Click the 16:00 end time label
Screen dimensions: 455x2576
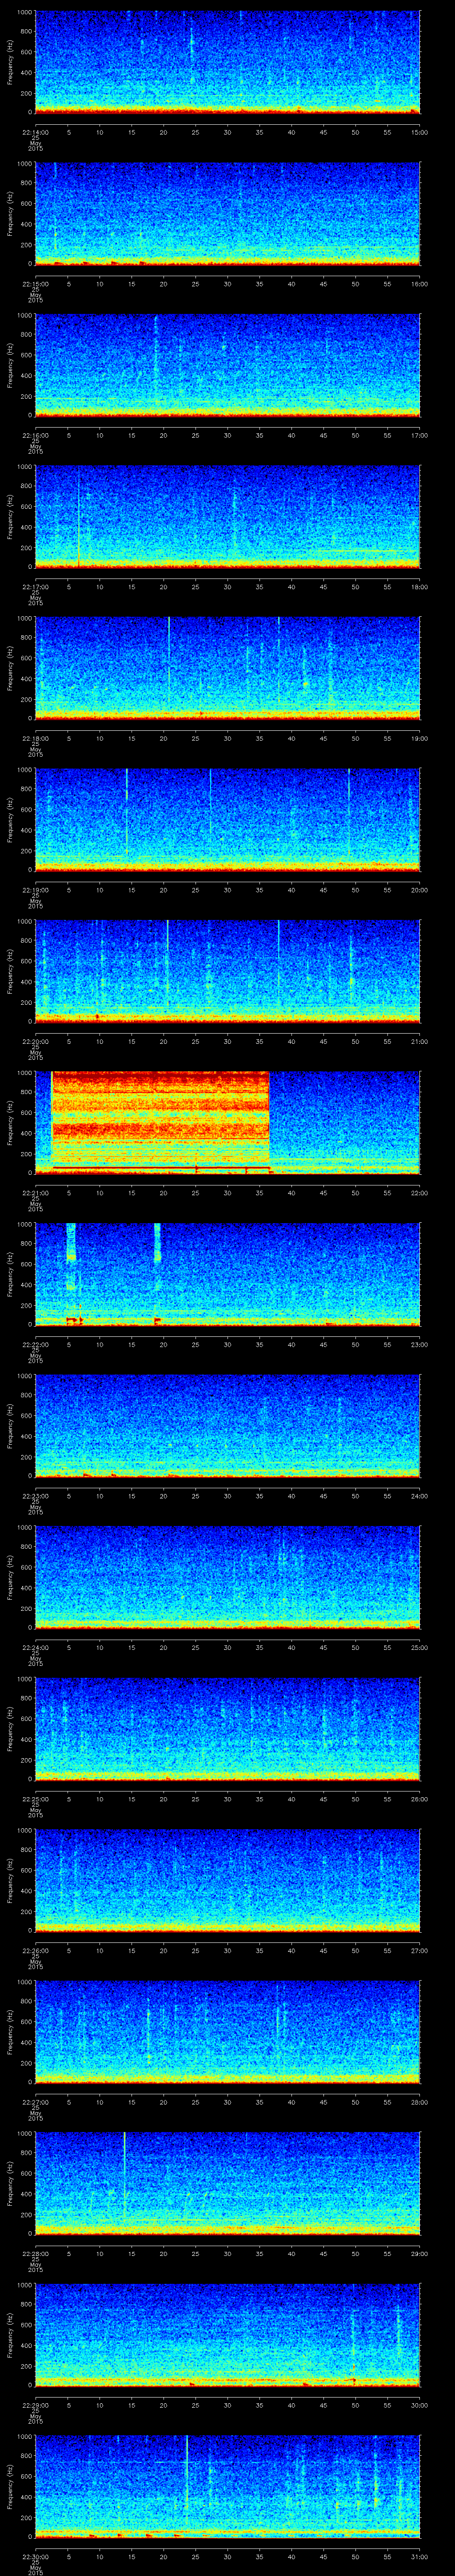tap(419, 284)
